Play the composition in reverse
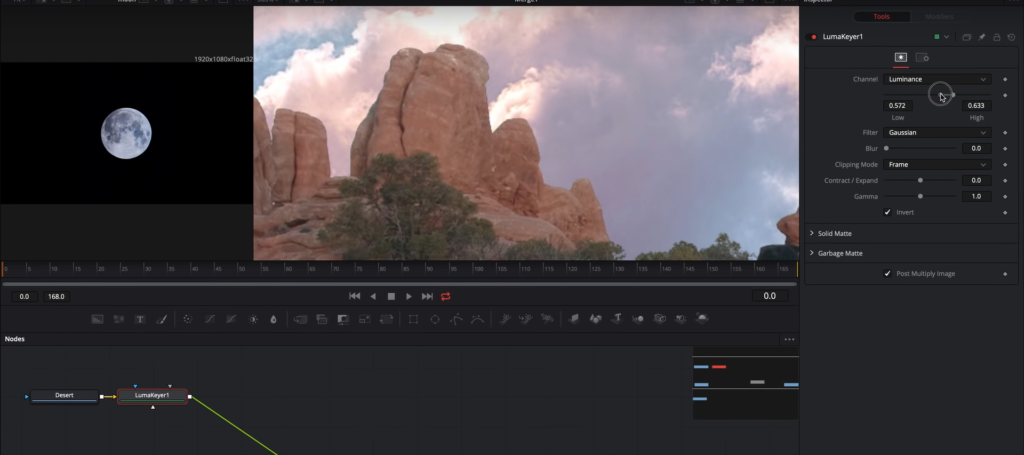The image size is (1024, 455). 373,296
